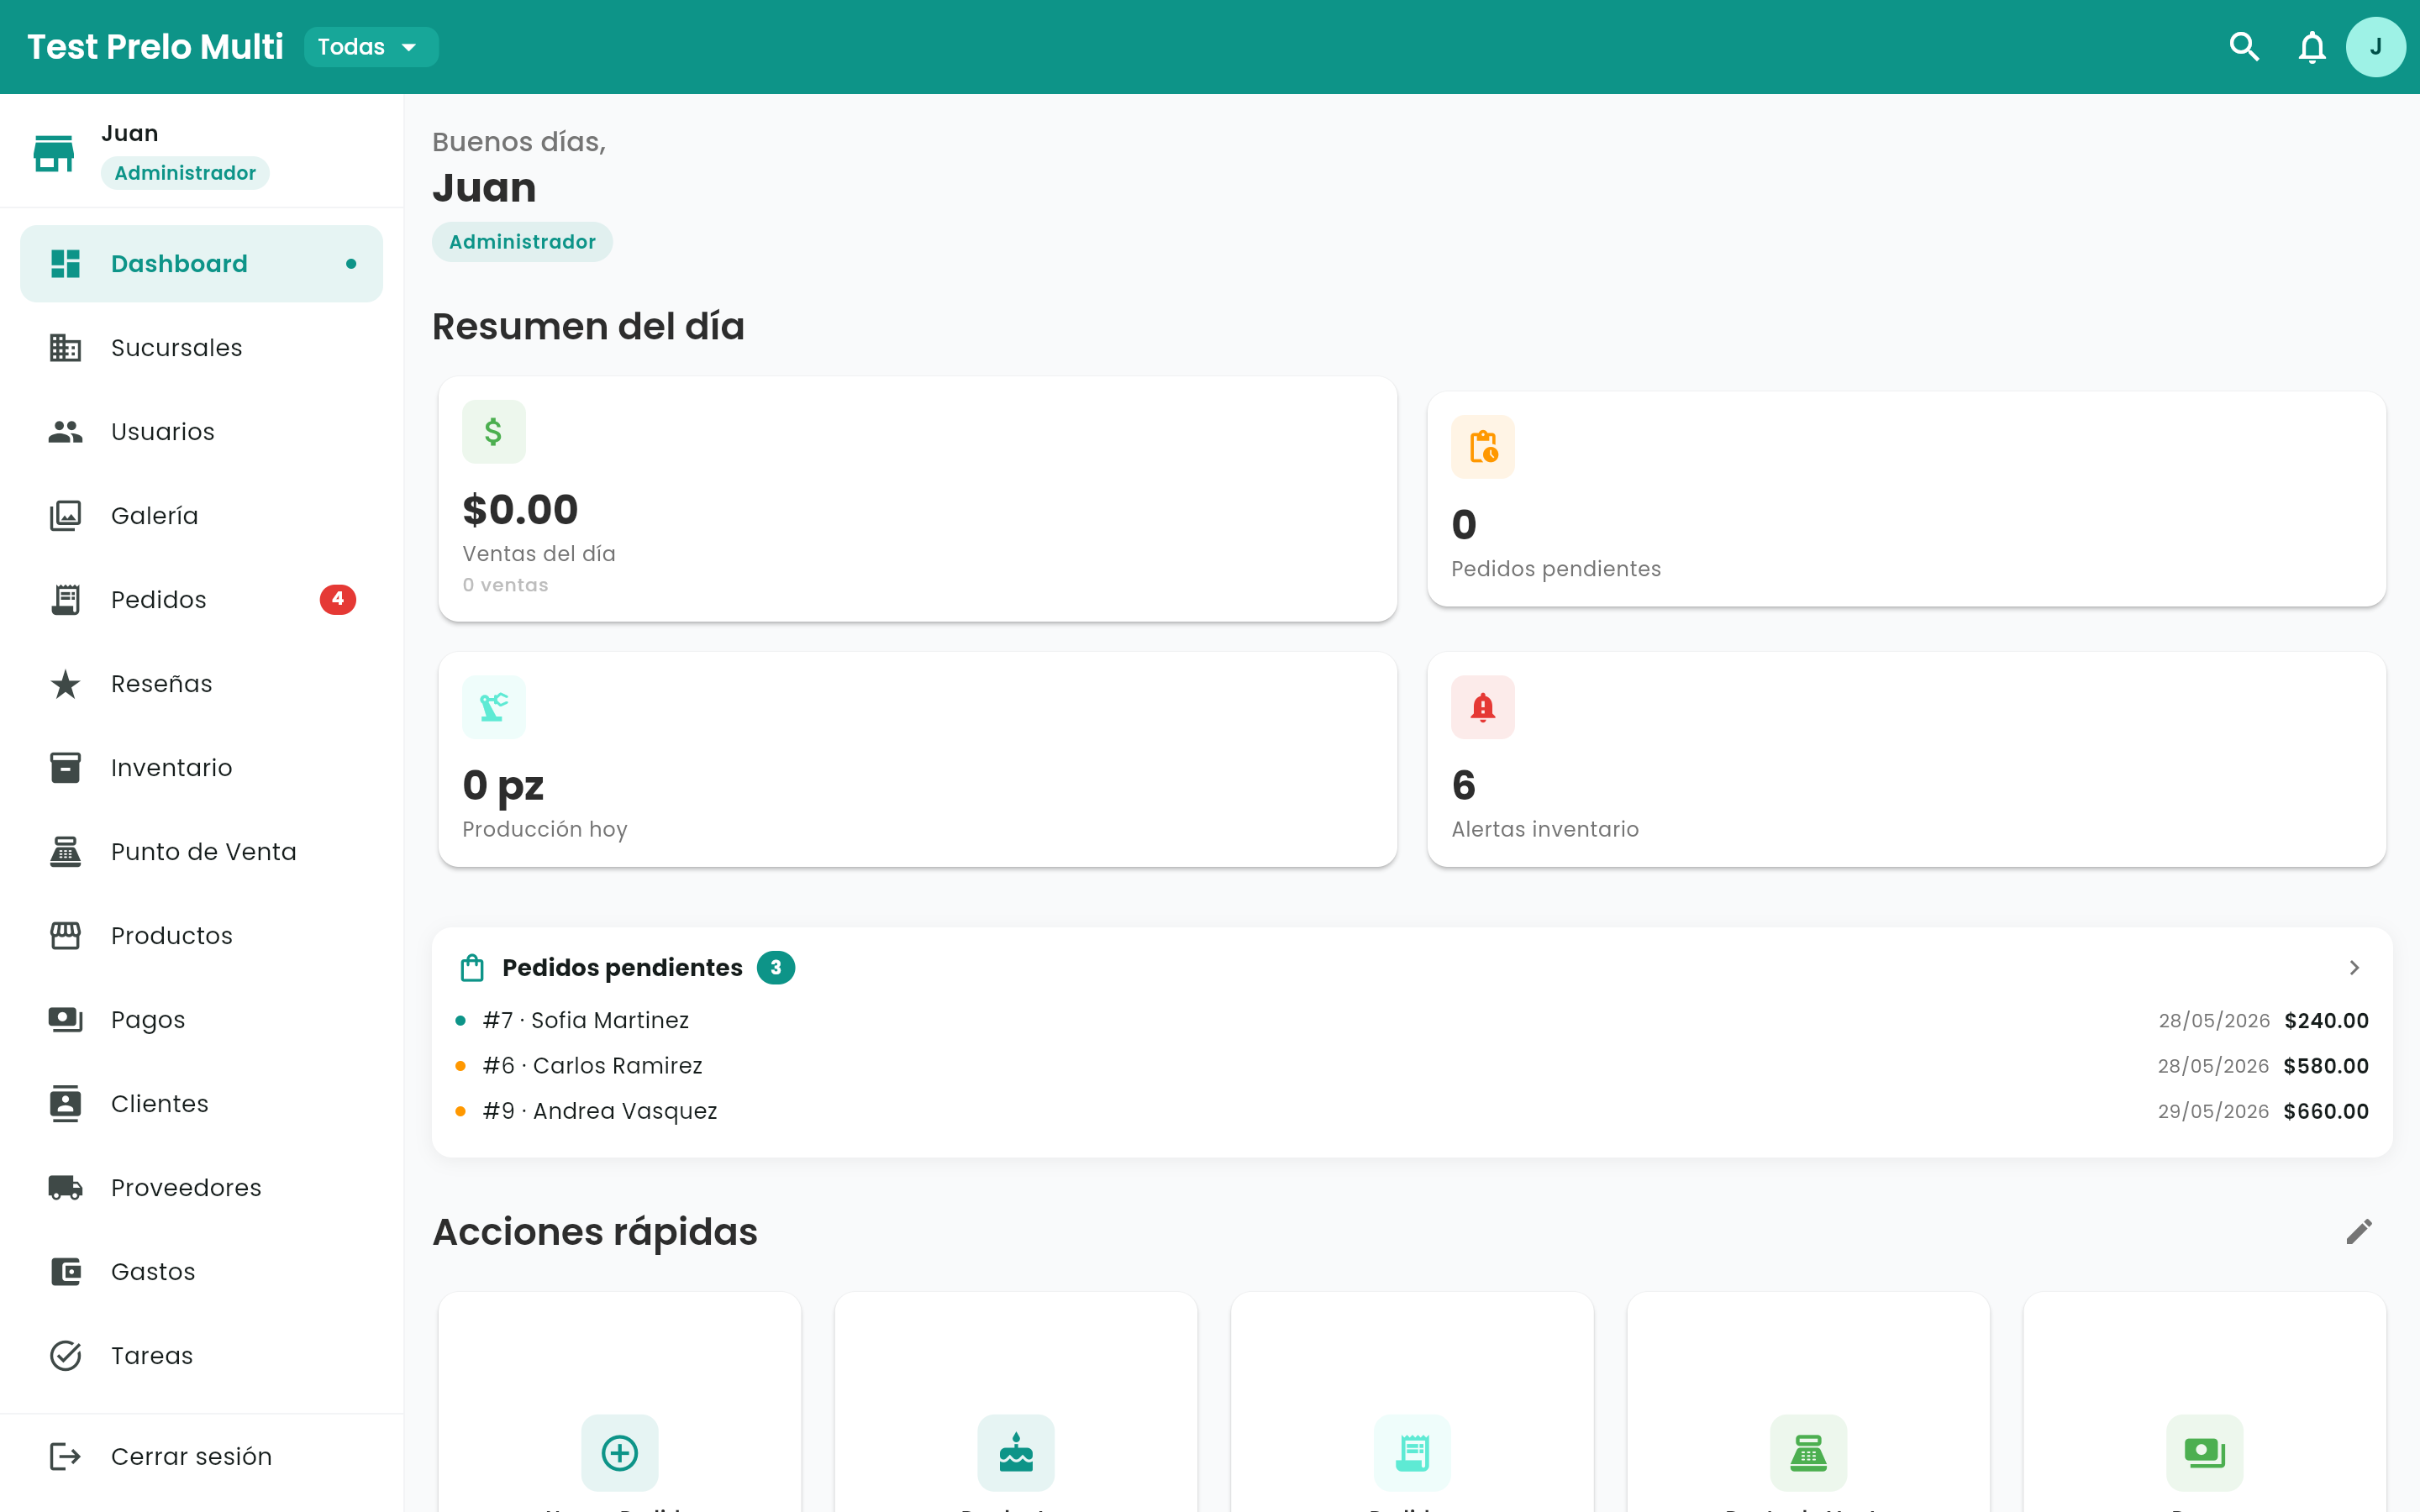Click the shopping bag icon by Pedidos pendientes
The image size is (2420, 1512).
click(x=472, y=968)
